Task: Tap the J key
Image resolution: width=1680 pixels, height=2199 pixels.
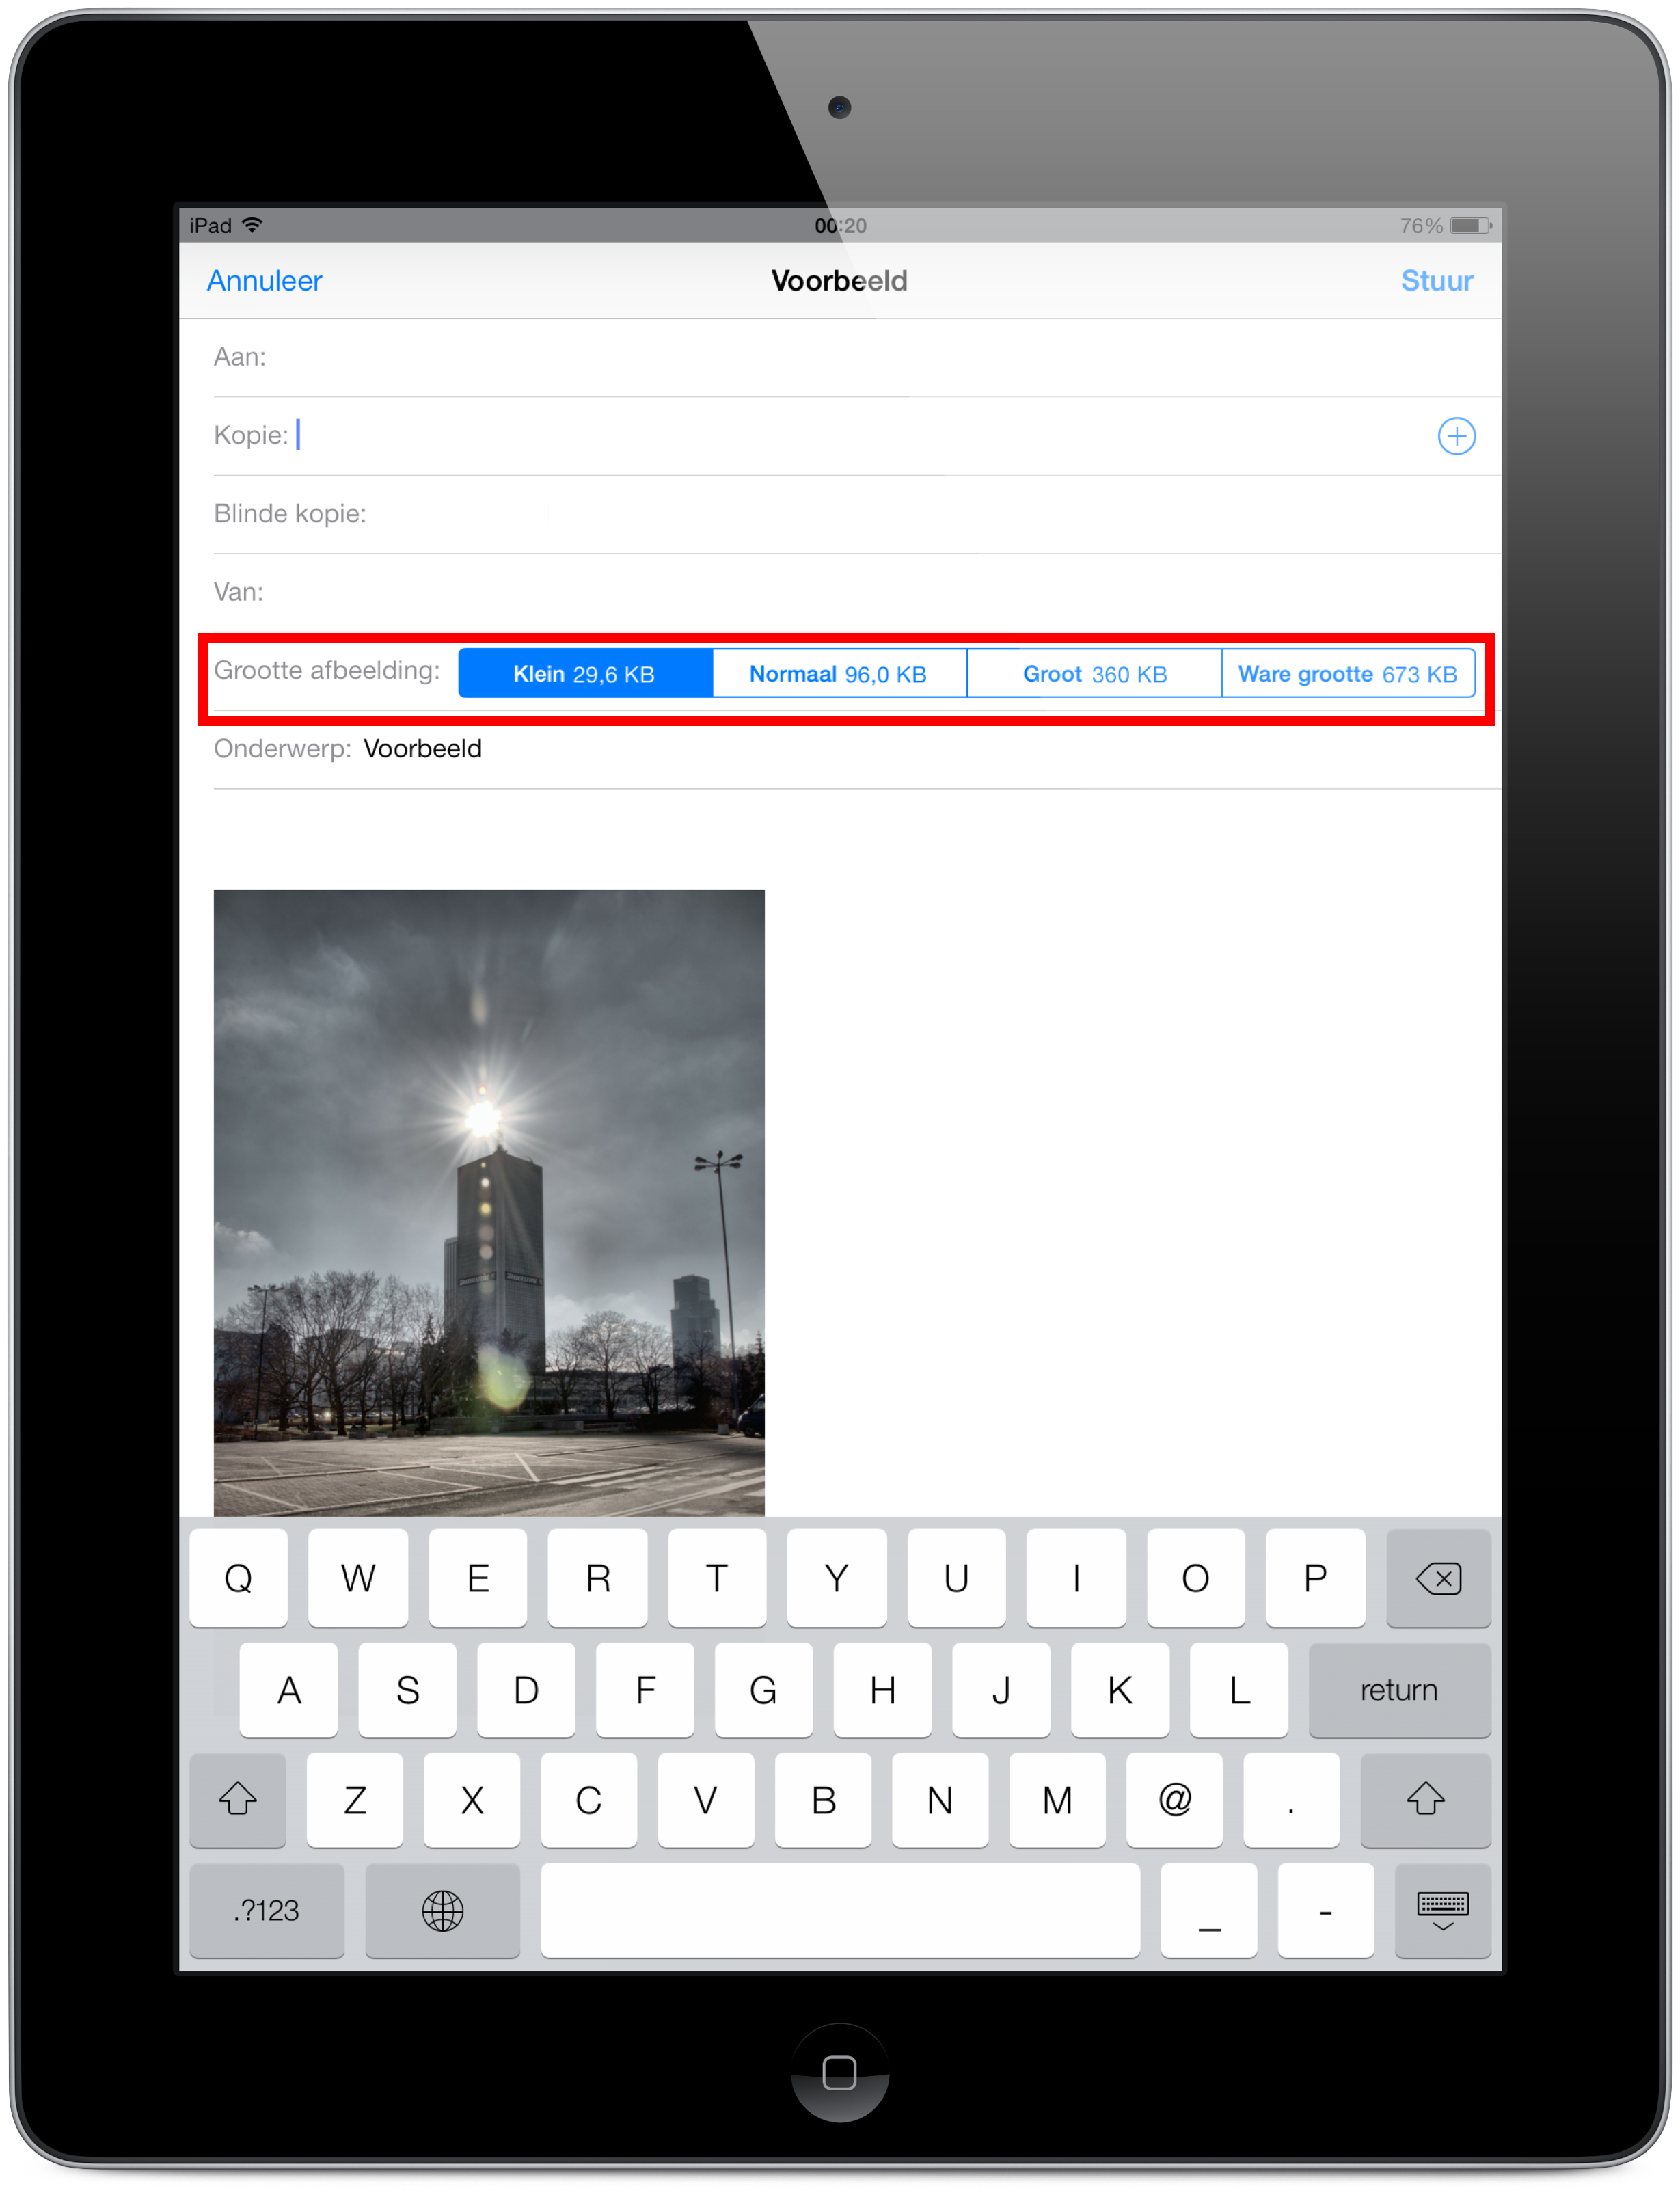Action: [x=1001, y=1689]
